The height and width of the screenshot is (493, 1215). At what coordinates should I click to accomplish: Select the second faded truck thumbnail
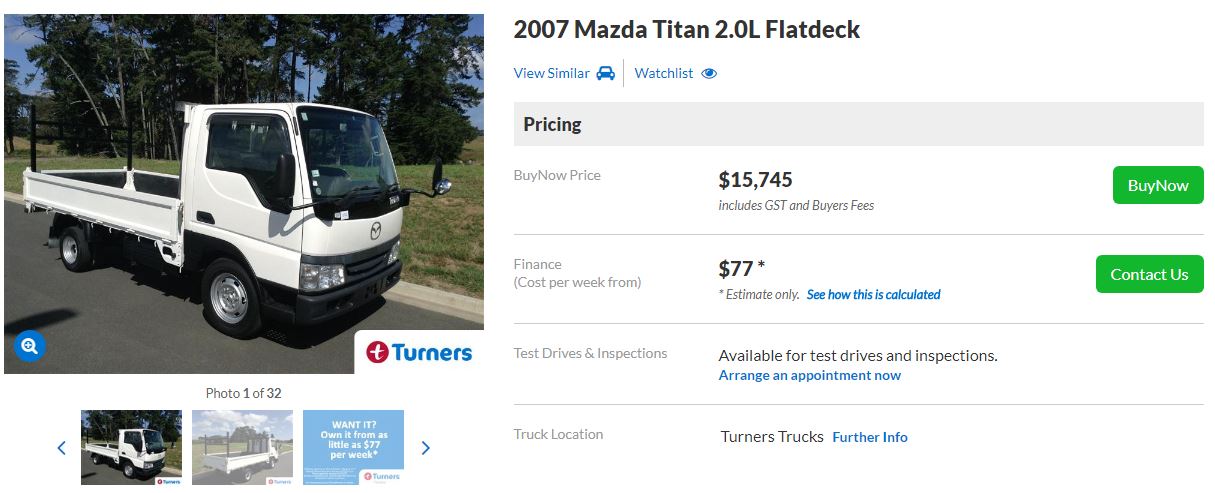(242, 447)
